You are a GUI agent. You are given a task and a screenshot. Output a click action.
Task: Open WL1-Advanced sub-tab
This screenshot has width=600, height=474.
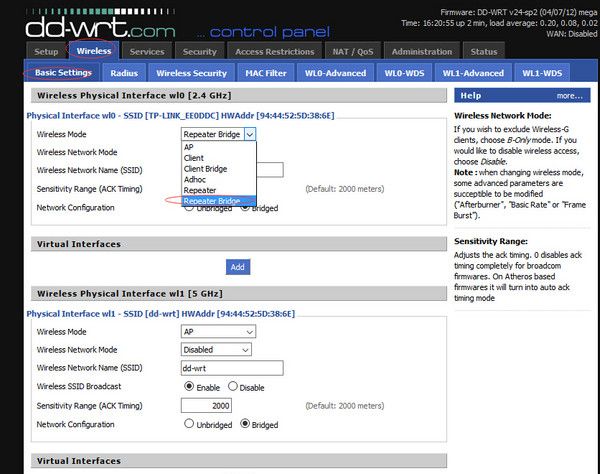point(473,73)
